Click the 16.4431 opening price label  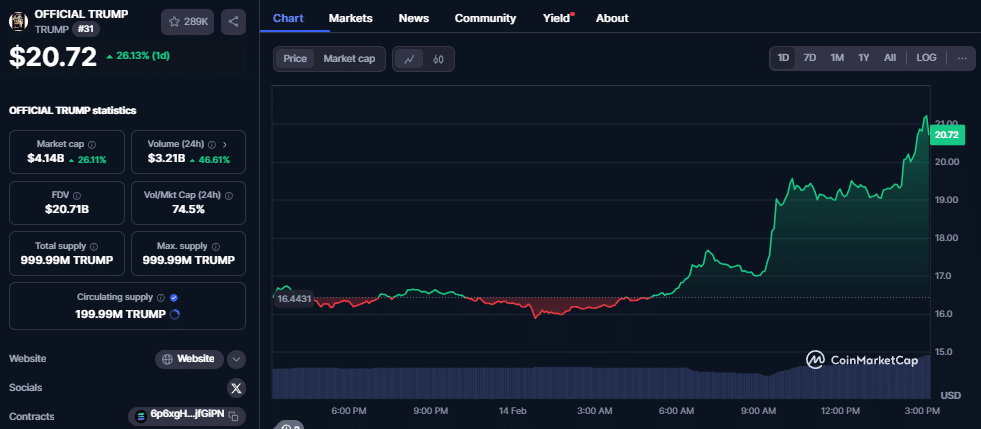click(294, 299)
